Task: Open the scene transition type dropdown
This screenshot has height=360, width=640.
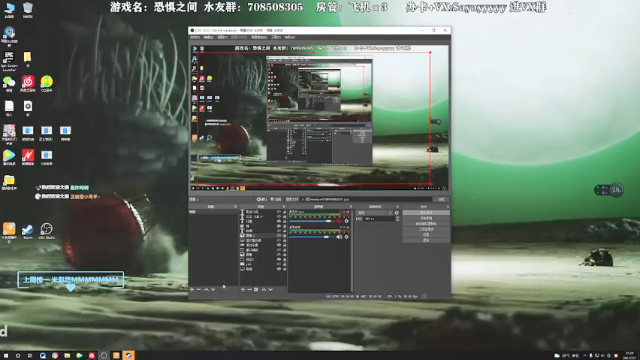Action: coord(375,213)
